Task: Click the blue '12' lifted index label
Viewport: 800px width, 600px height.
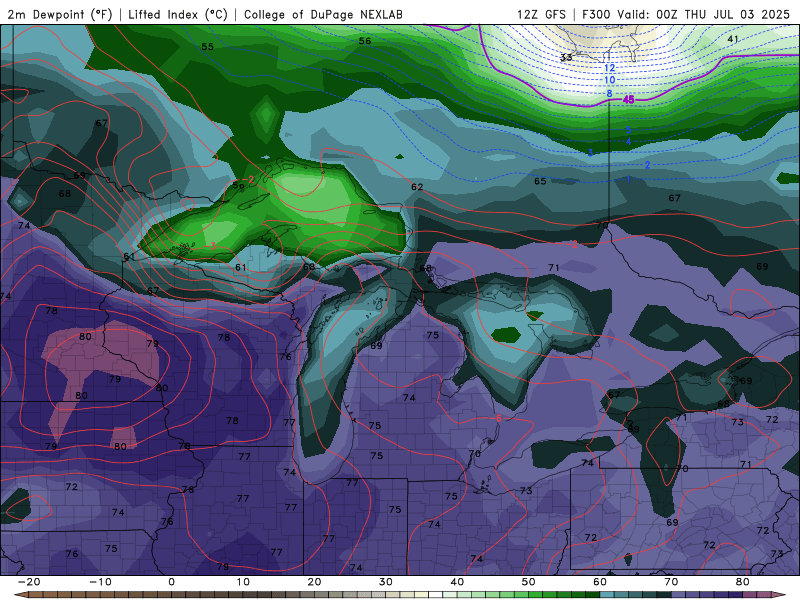Action: (610, 68)
